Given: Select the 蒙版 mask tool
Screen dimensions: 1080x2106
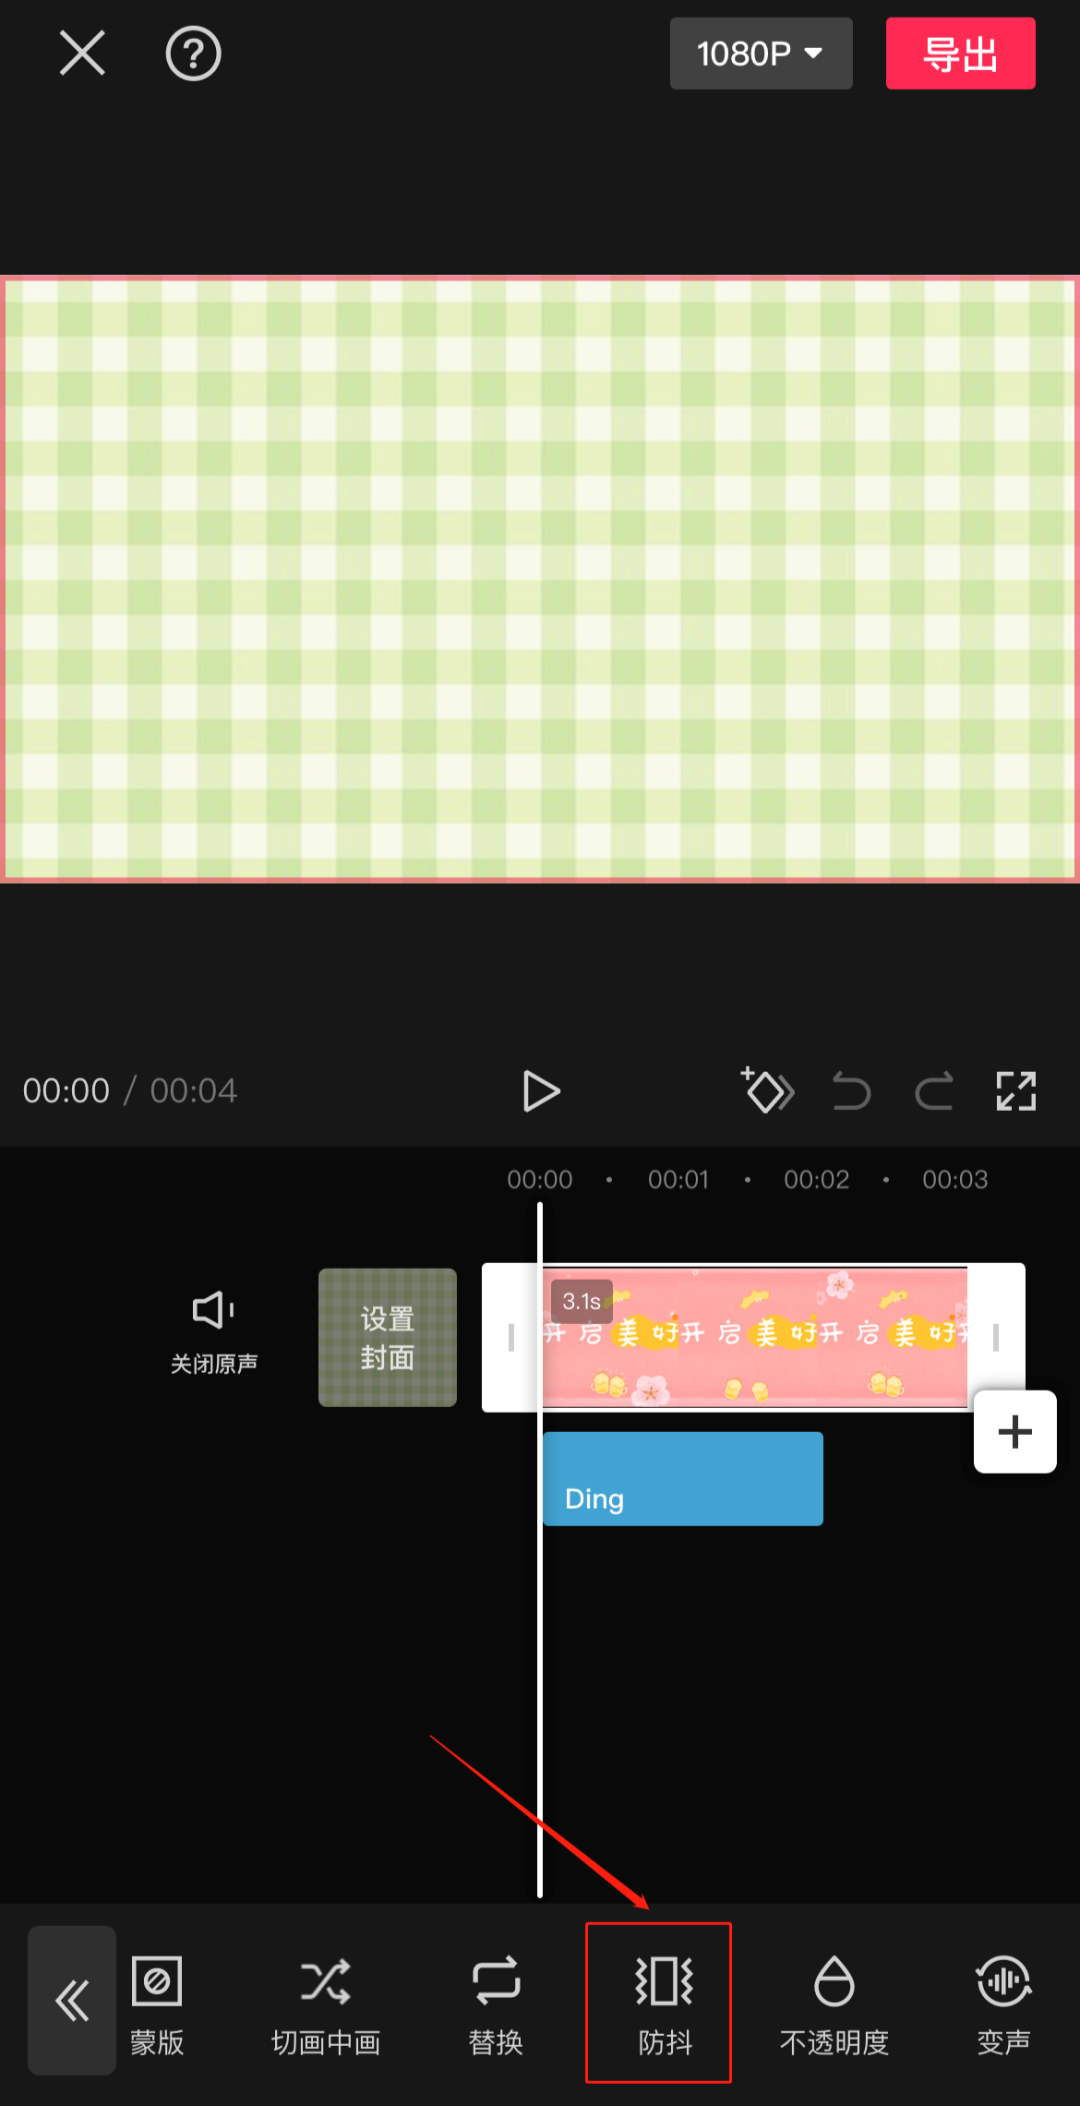Looking at the screenshot, I should (157, 2004).
